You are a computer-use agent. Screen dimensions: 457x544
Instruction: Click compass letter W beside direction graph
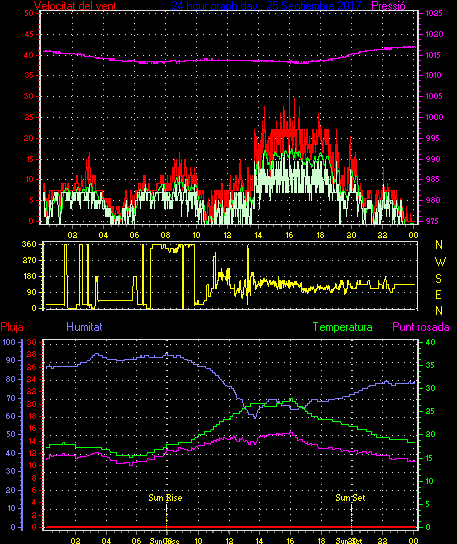click(x=440, y=262)
